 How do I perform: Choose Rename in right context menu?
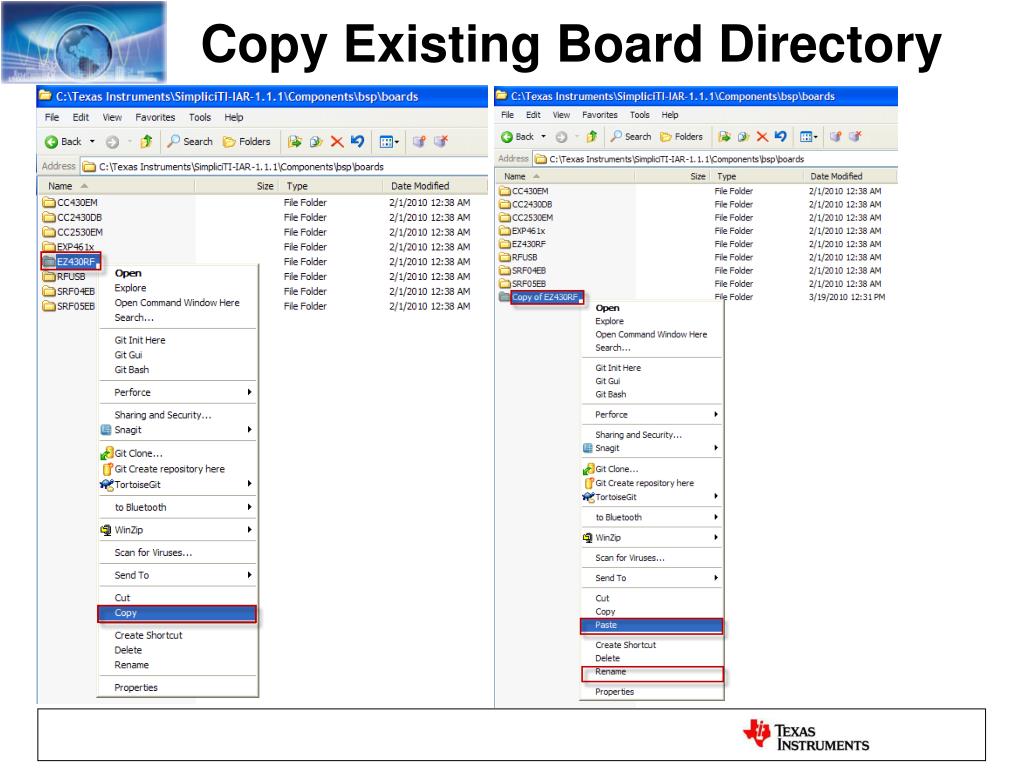pyautogui.click(x=652, y=673)
